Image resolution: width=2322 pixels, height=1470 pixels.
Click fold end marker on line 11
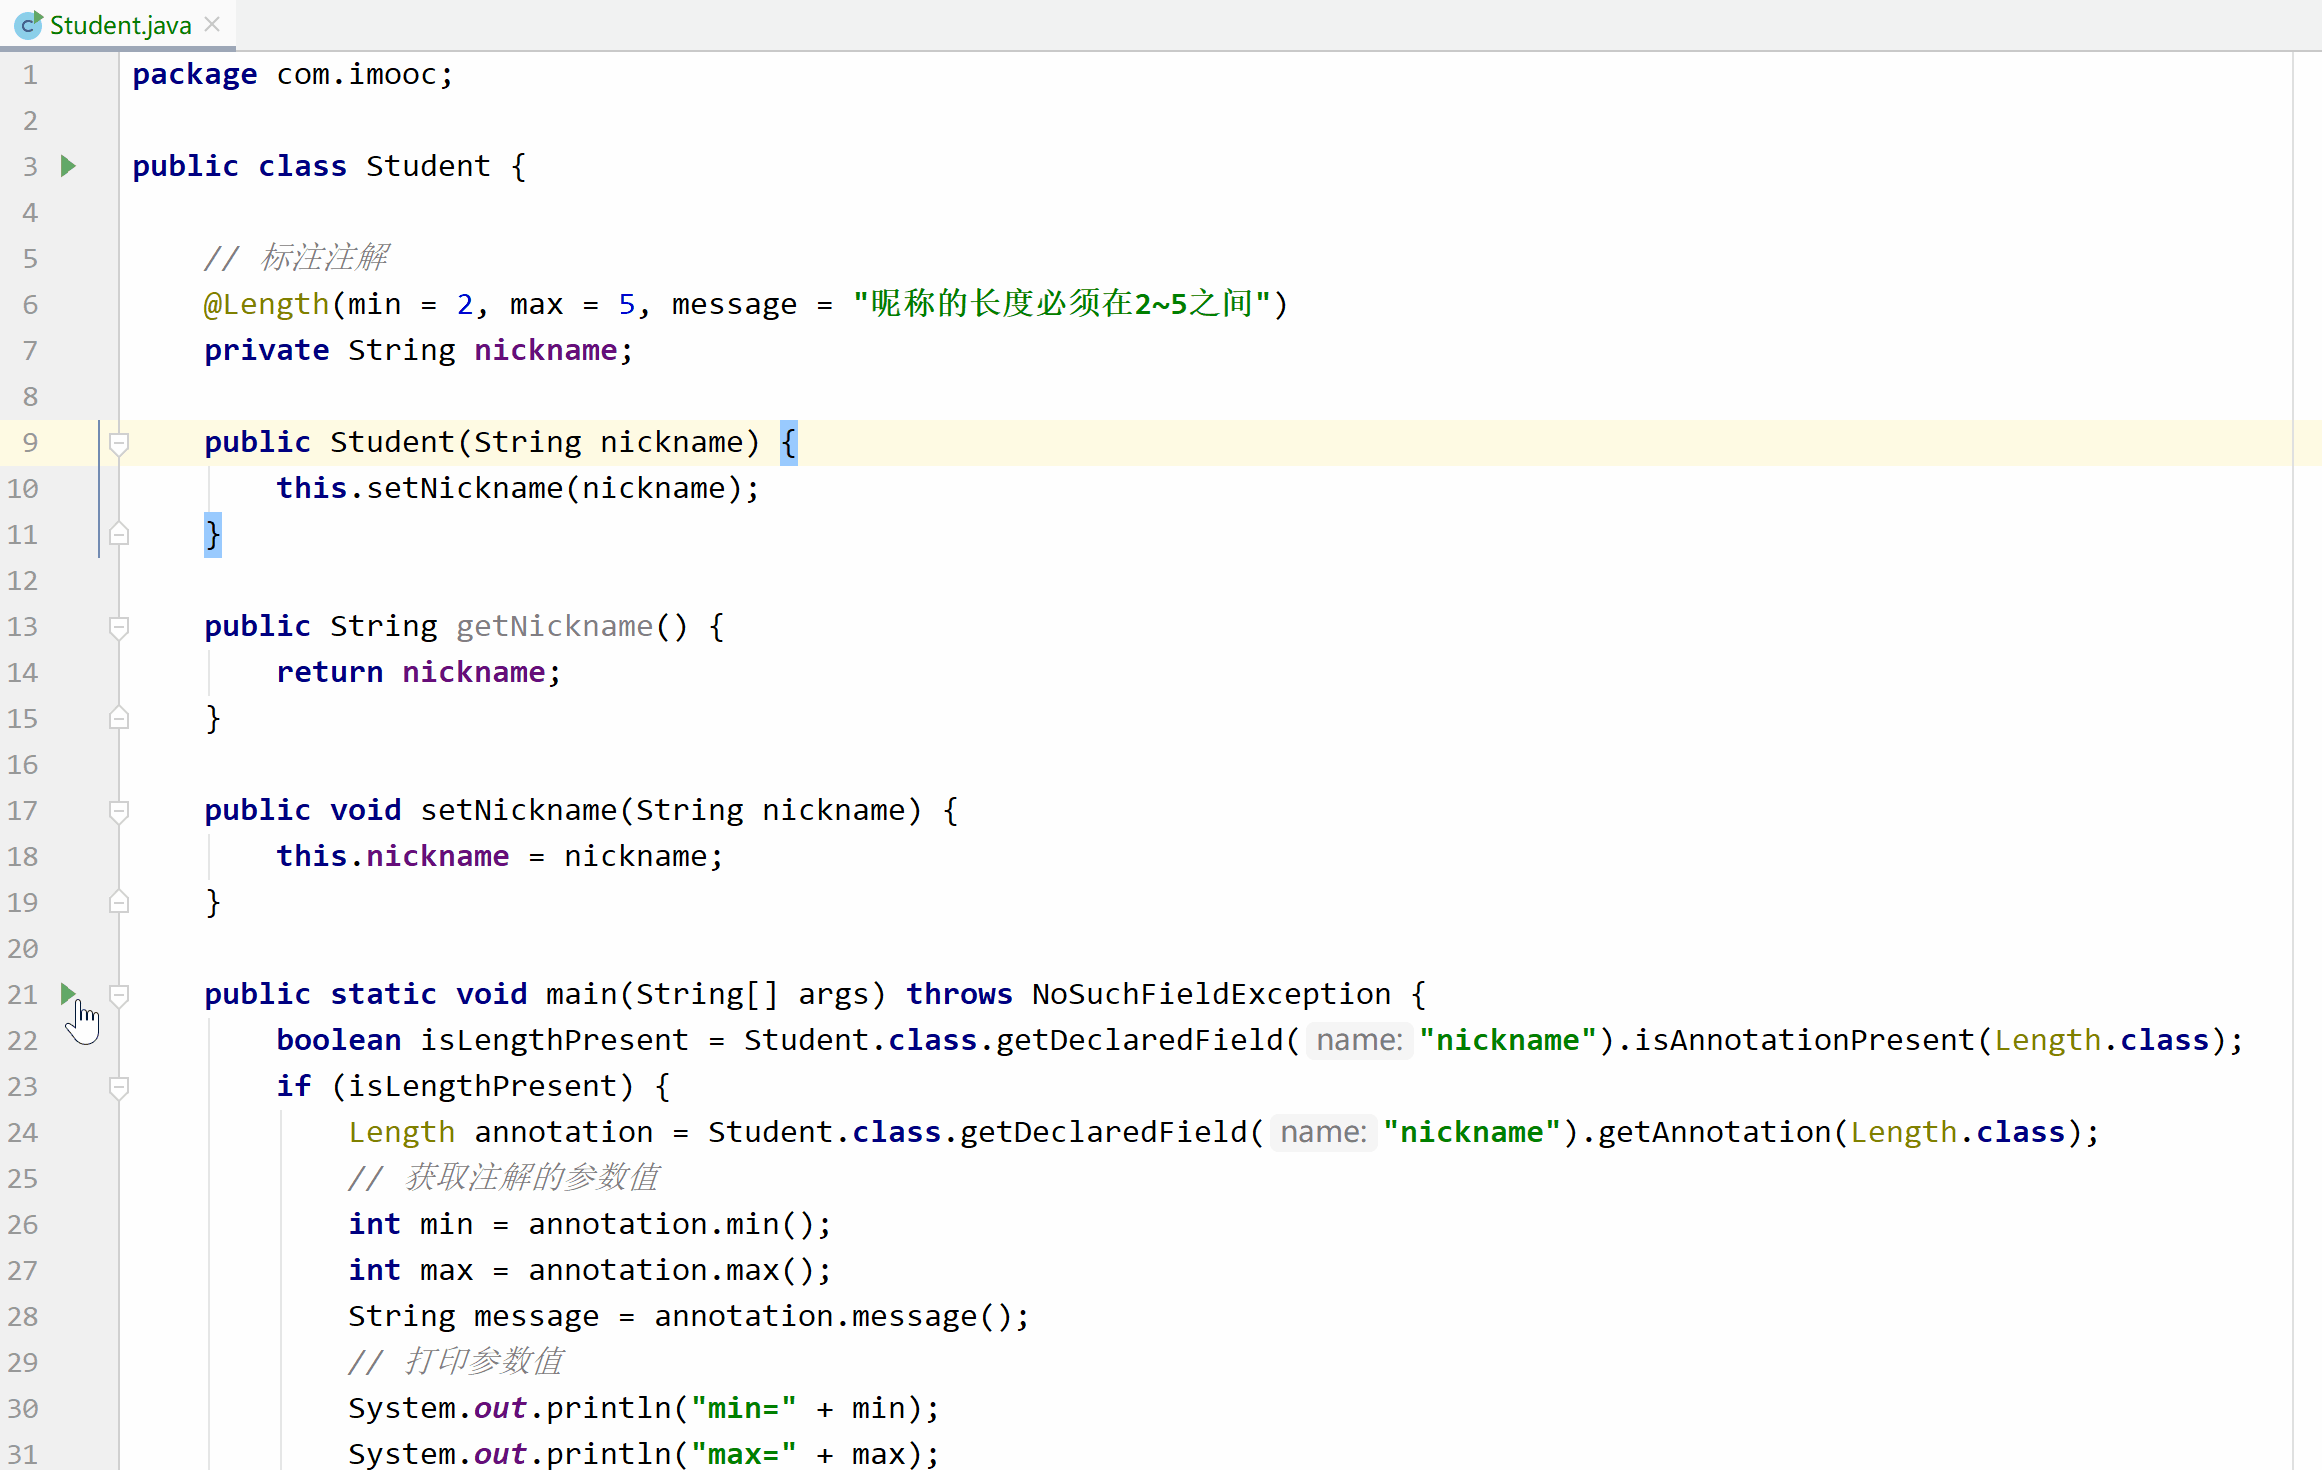click(x=119, y=534)
